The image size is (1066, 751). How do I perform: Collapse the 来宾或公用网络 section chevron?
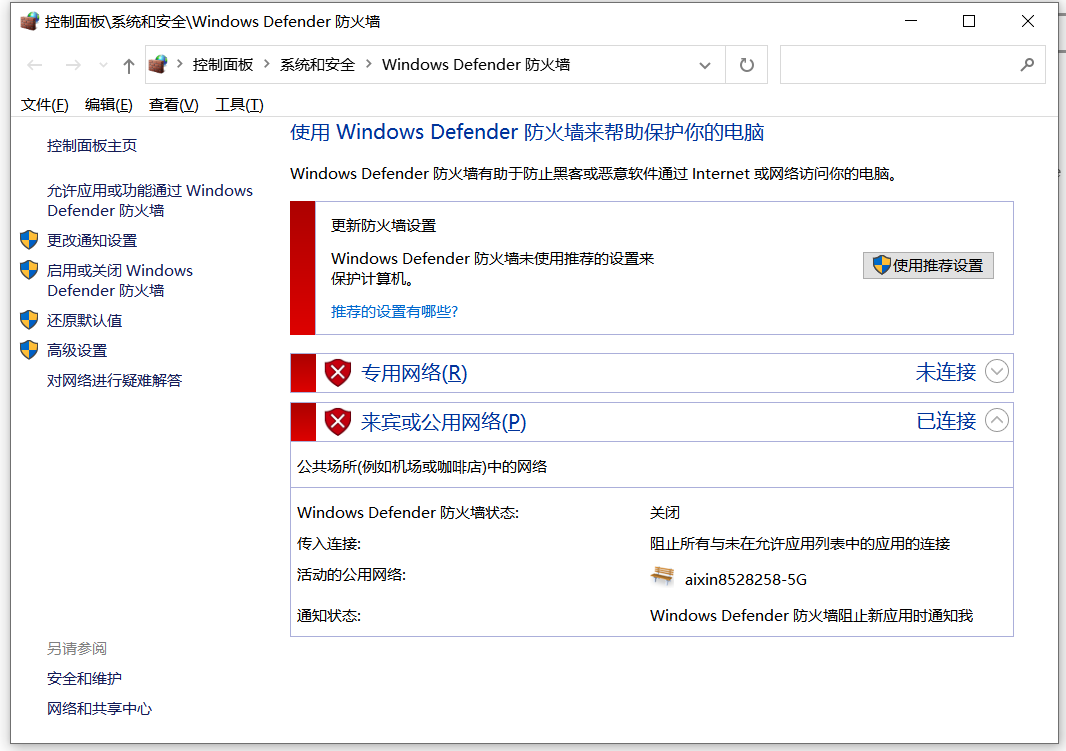pos(996,421)
